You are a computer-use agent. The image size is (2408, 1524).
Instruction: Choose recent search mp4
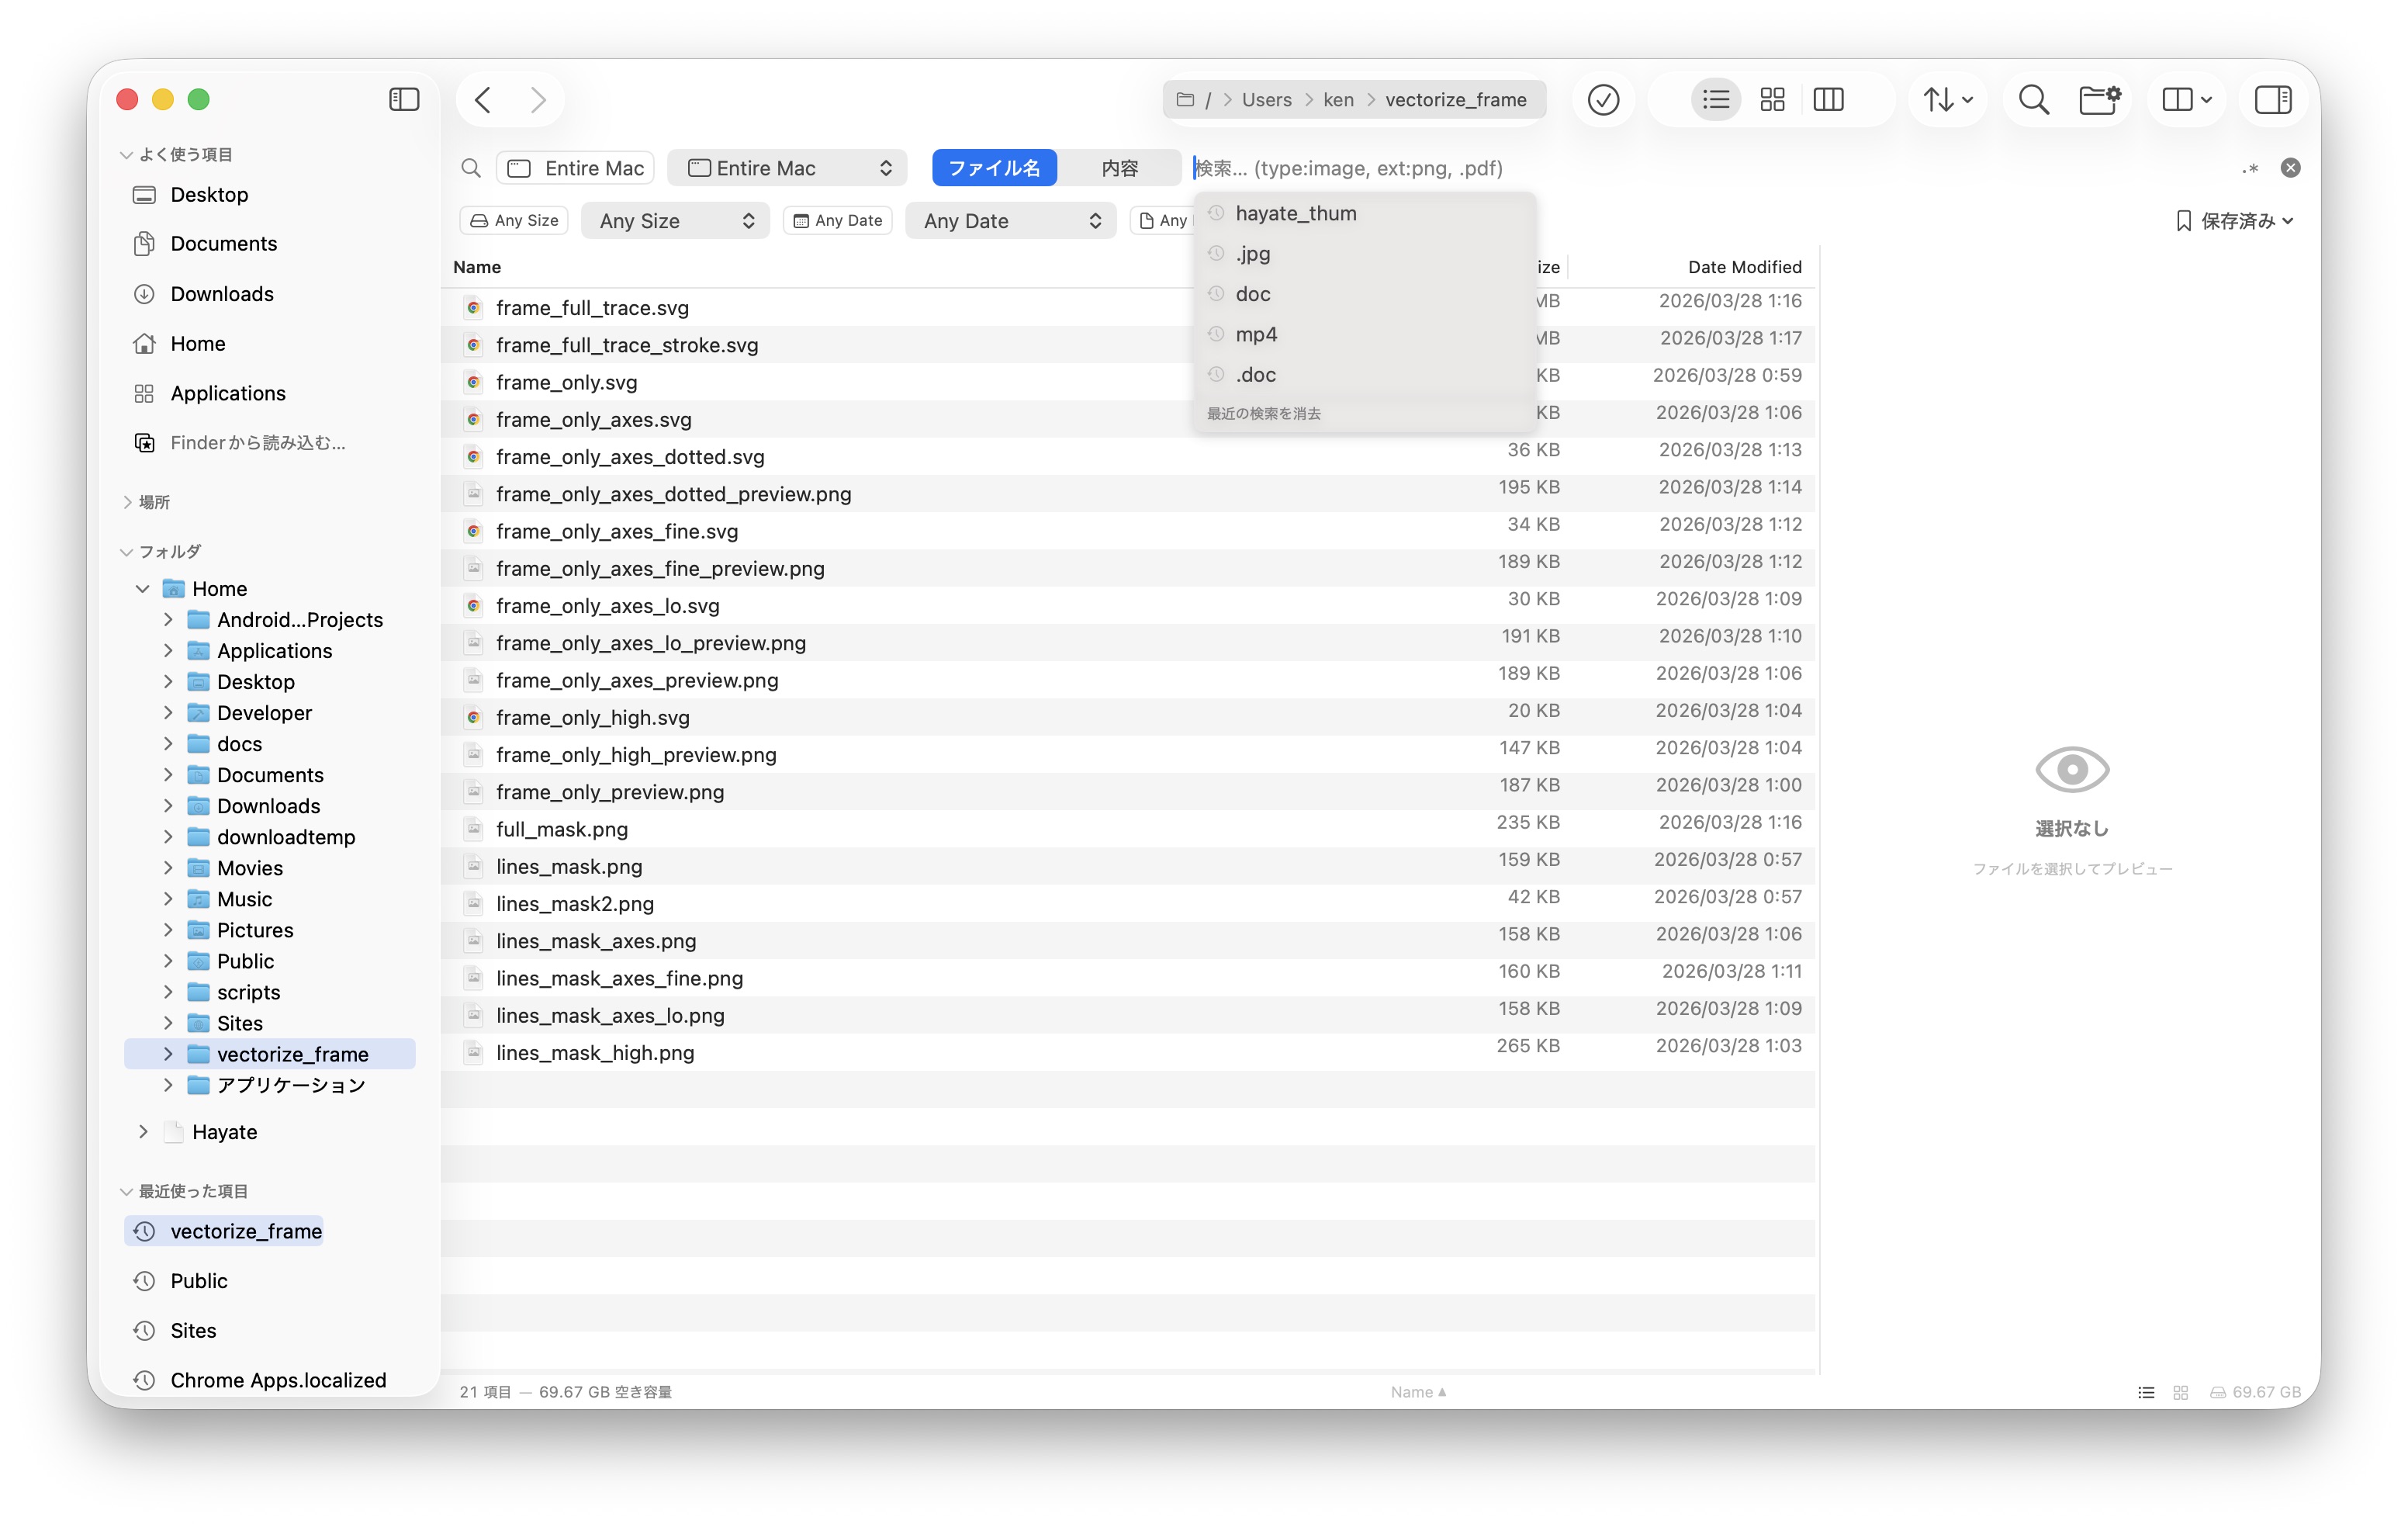point(1365,334)
